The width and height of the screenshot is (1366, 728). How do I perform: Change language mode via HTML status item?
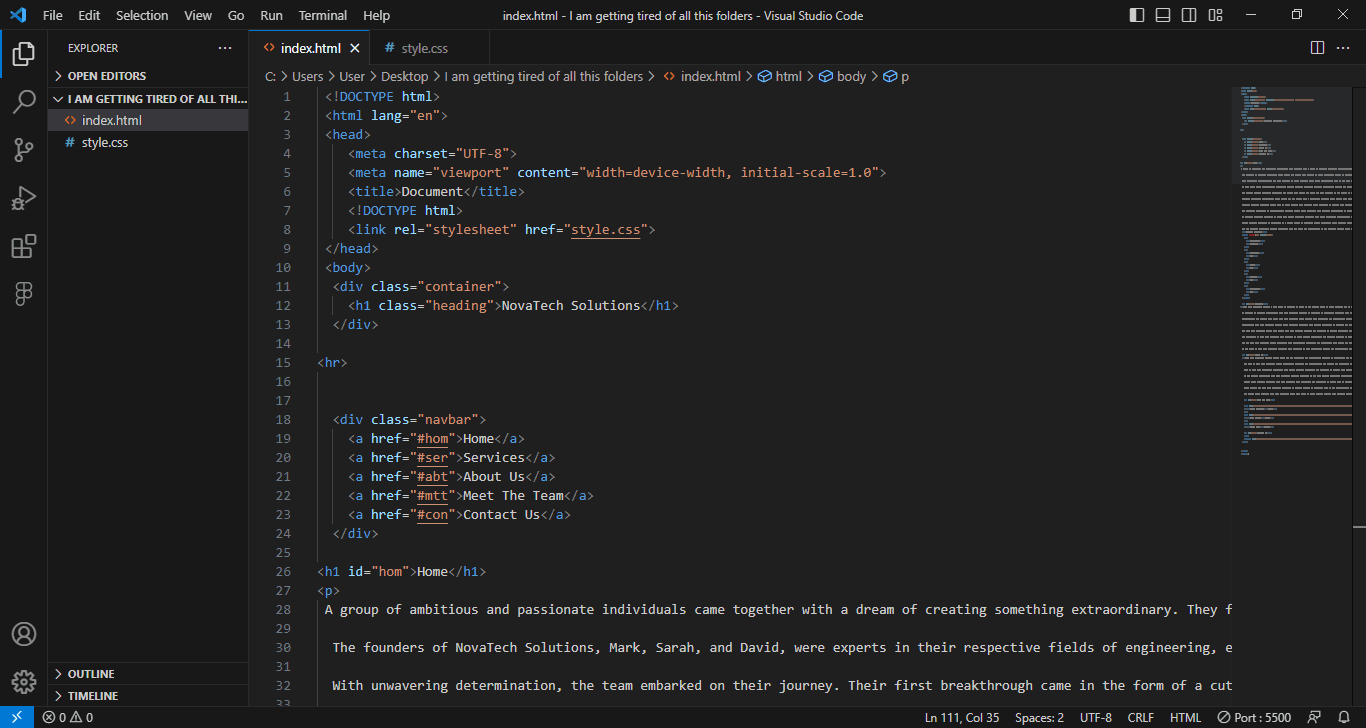1186,717
